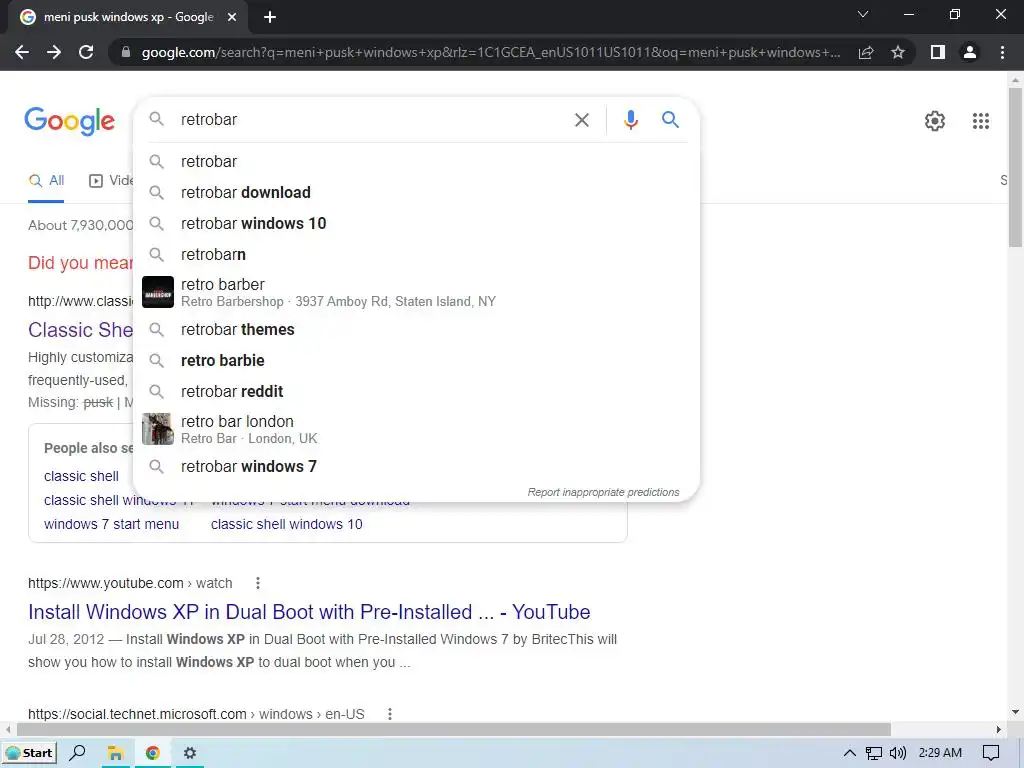Click the horizontal page scrollbar
Image resolution: width=1024 pixels, height=768 pixels.
pyautogui.click(x=453, y=729)
